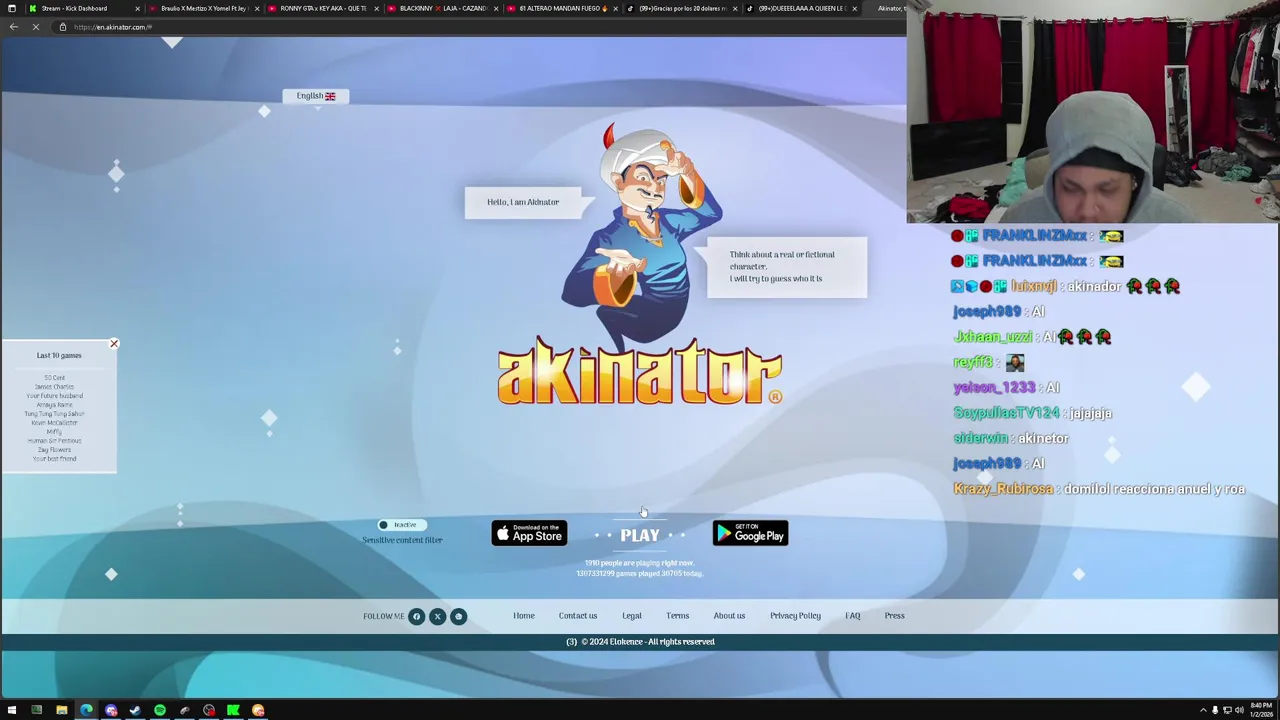Select '50 Cent' in last games list
This screenshot has height=720, width=1280.
pyautogui.click(x=55, y=378)
